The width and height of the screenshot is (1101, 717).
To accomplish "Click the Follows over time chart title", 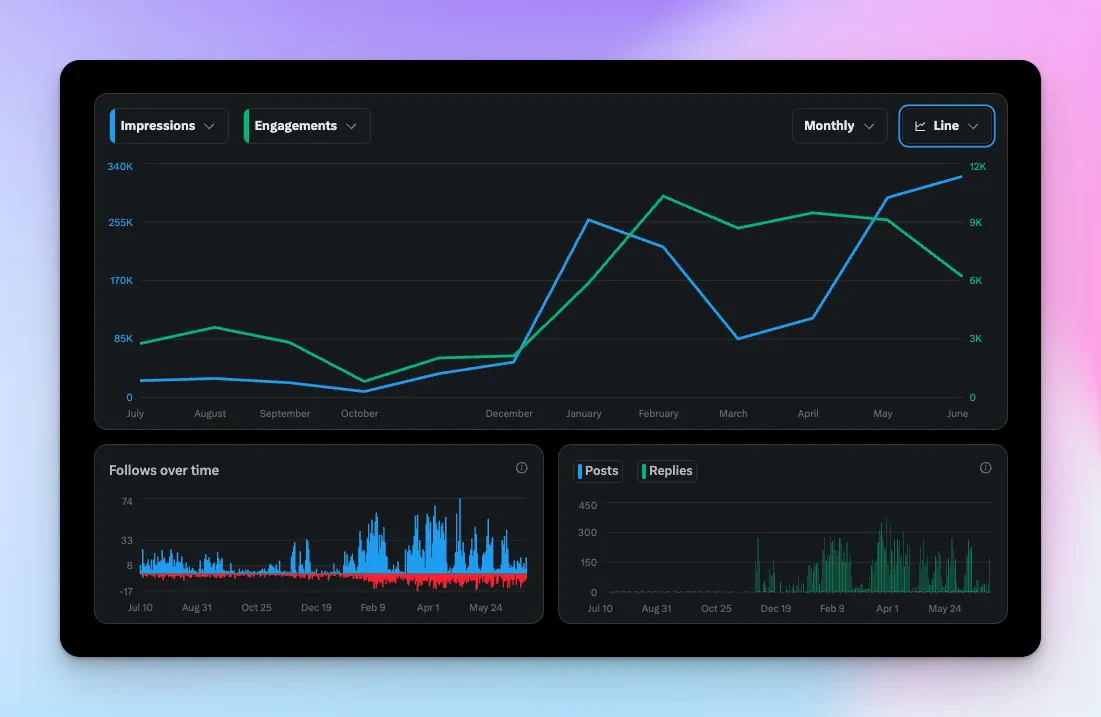I will point(163,470).
